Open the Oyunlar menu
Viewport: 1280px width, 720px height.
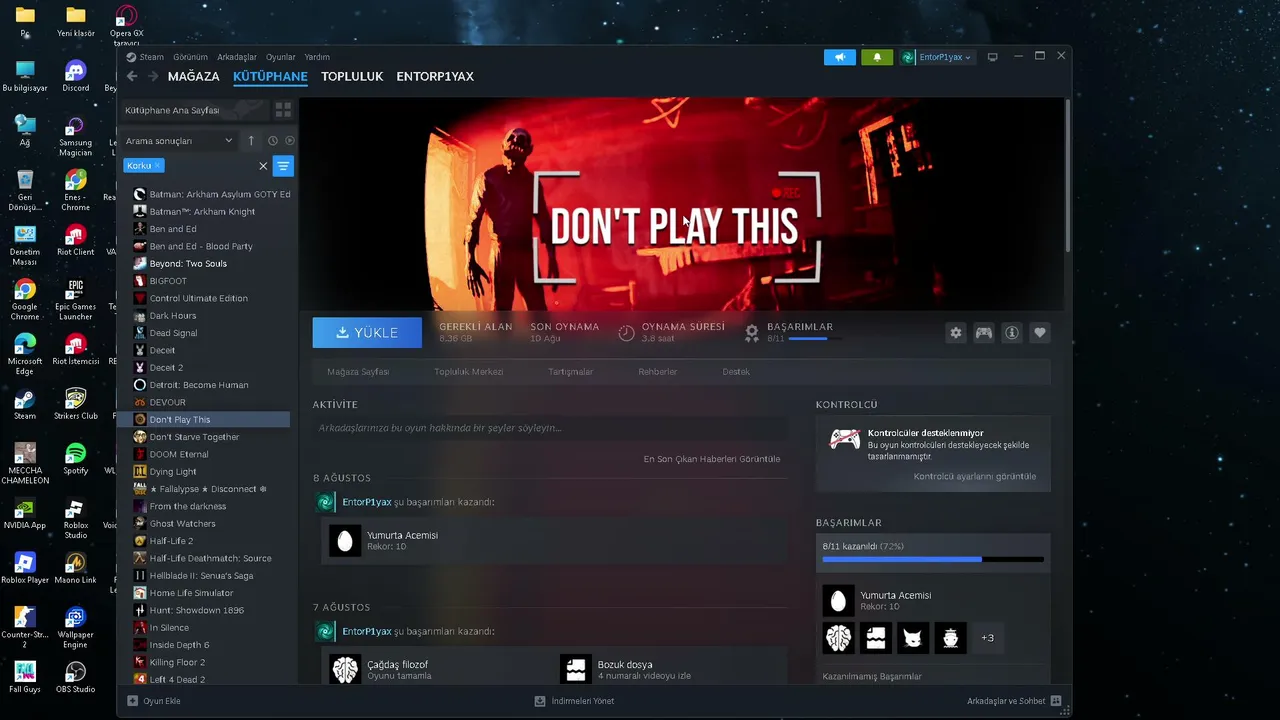281,57
